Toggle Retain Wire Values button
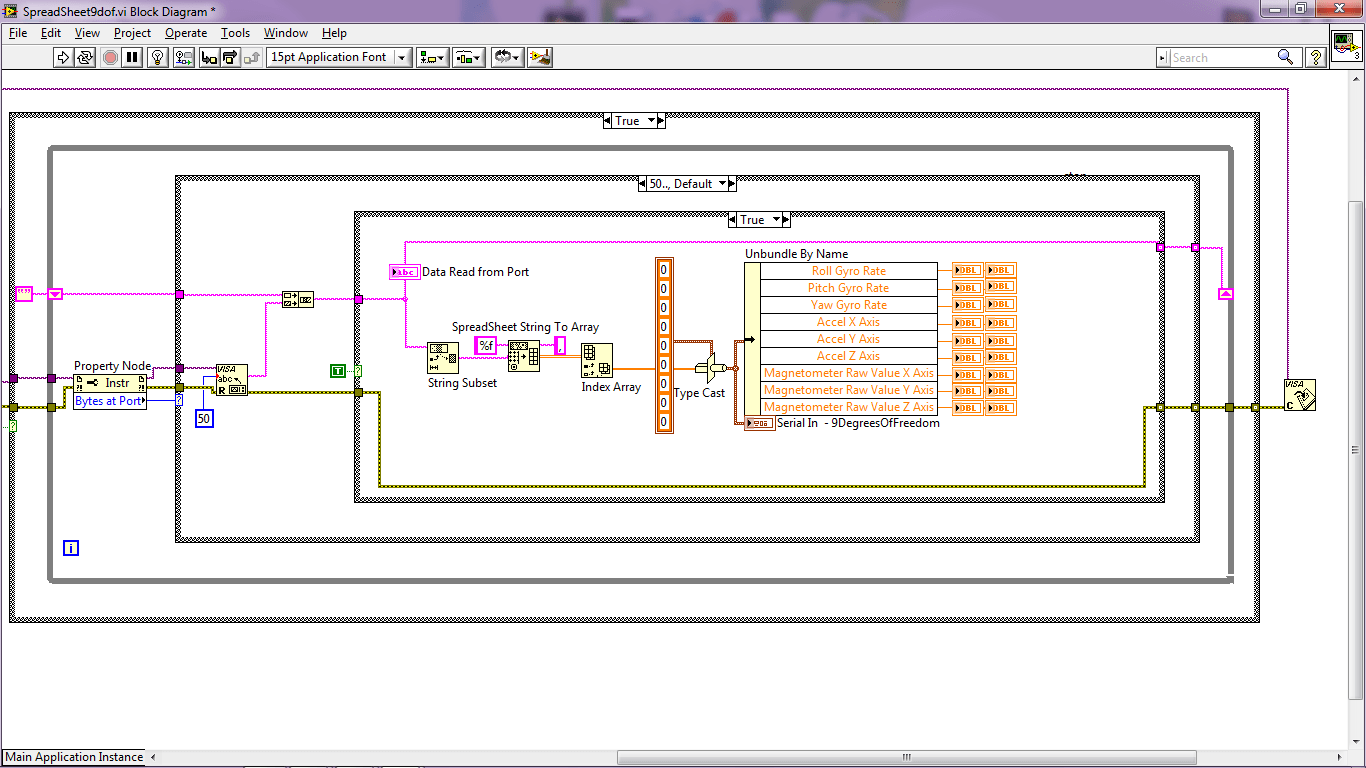 (x=184, y=58)
